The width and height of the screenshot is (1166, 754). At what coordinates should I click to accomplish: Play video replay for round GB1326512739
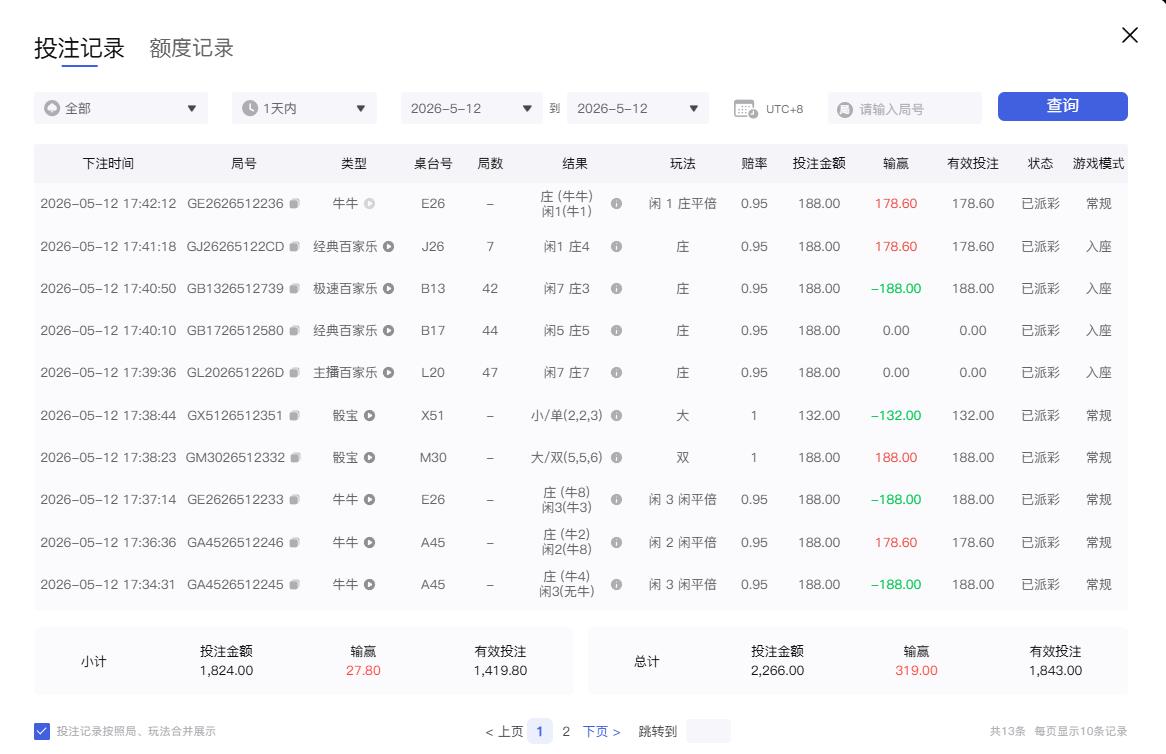[x=388, y=289]
